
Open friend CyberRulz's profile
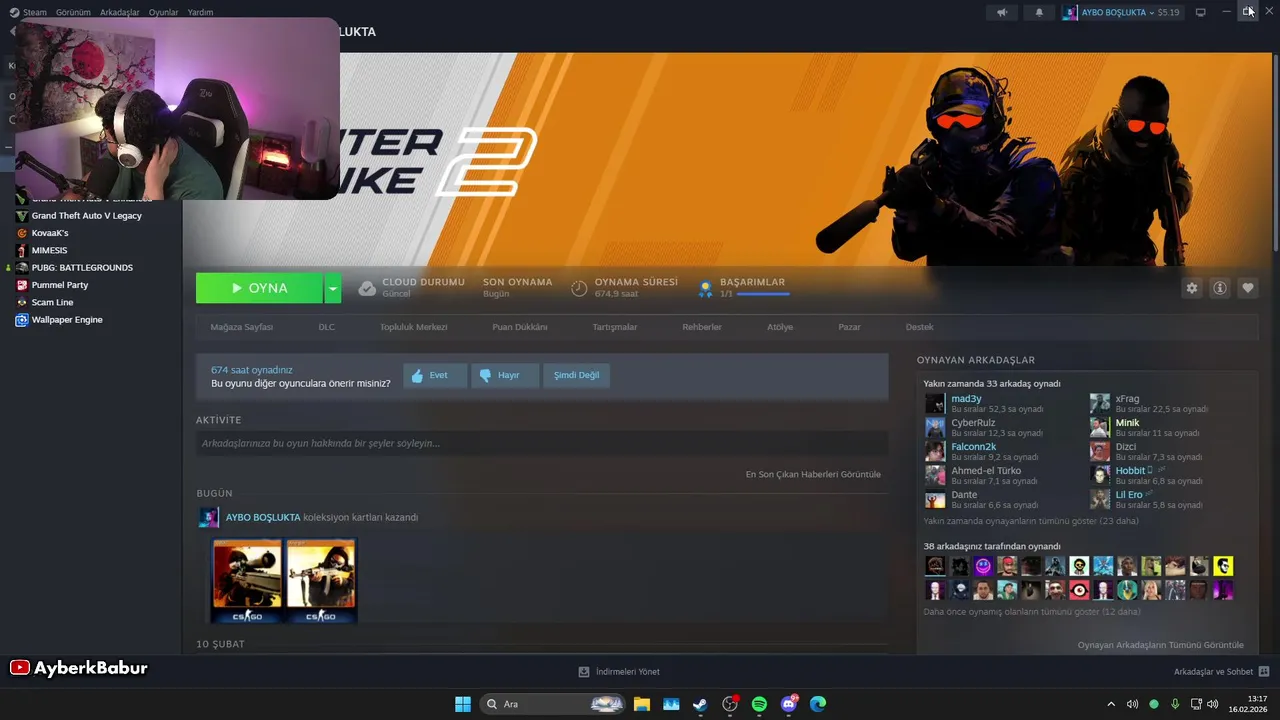[973, 423]
